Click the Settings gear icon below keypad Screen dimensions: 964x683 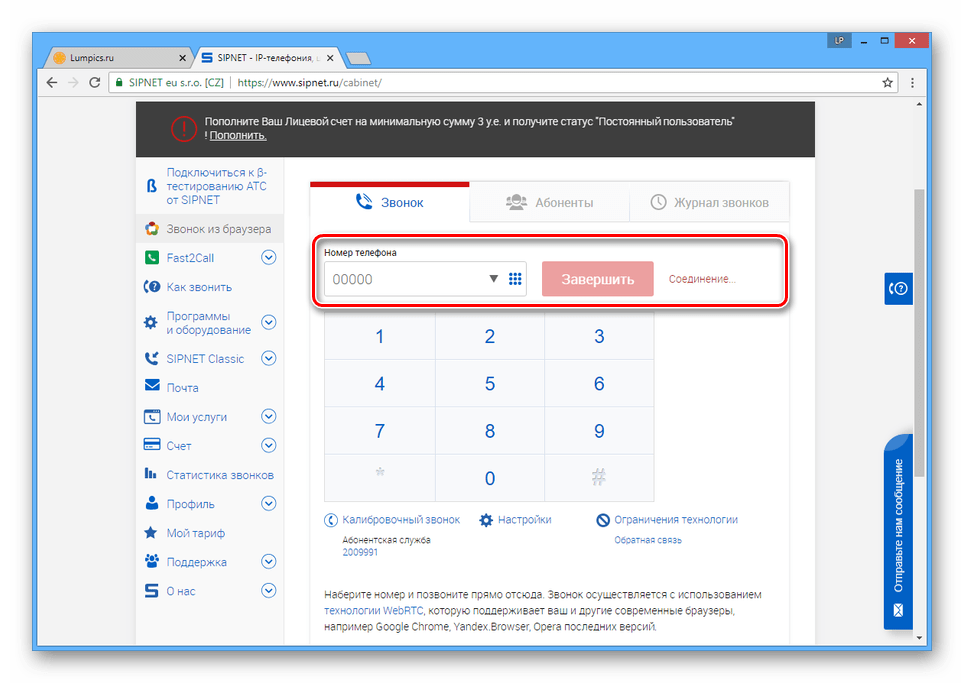click(486, 520)
